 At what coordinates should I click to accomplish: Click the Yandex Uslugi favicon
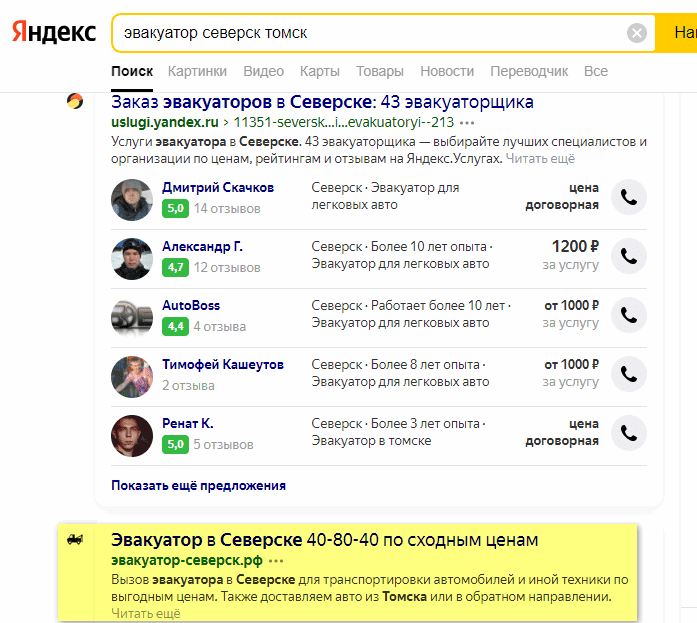pos(75,101)
